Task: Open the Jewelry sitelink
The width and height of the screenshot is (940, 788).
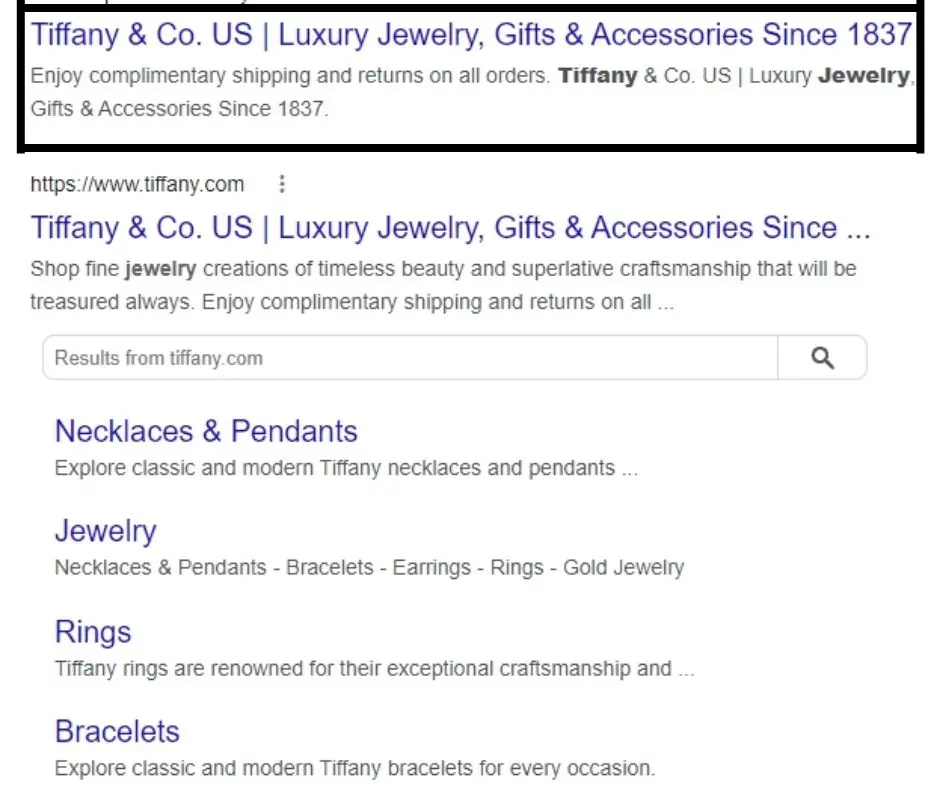Action: [105, 531]
